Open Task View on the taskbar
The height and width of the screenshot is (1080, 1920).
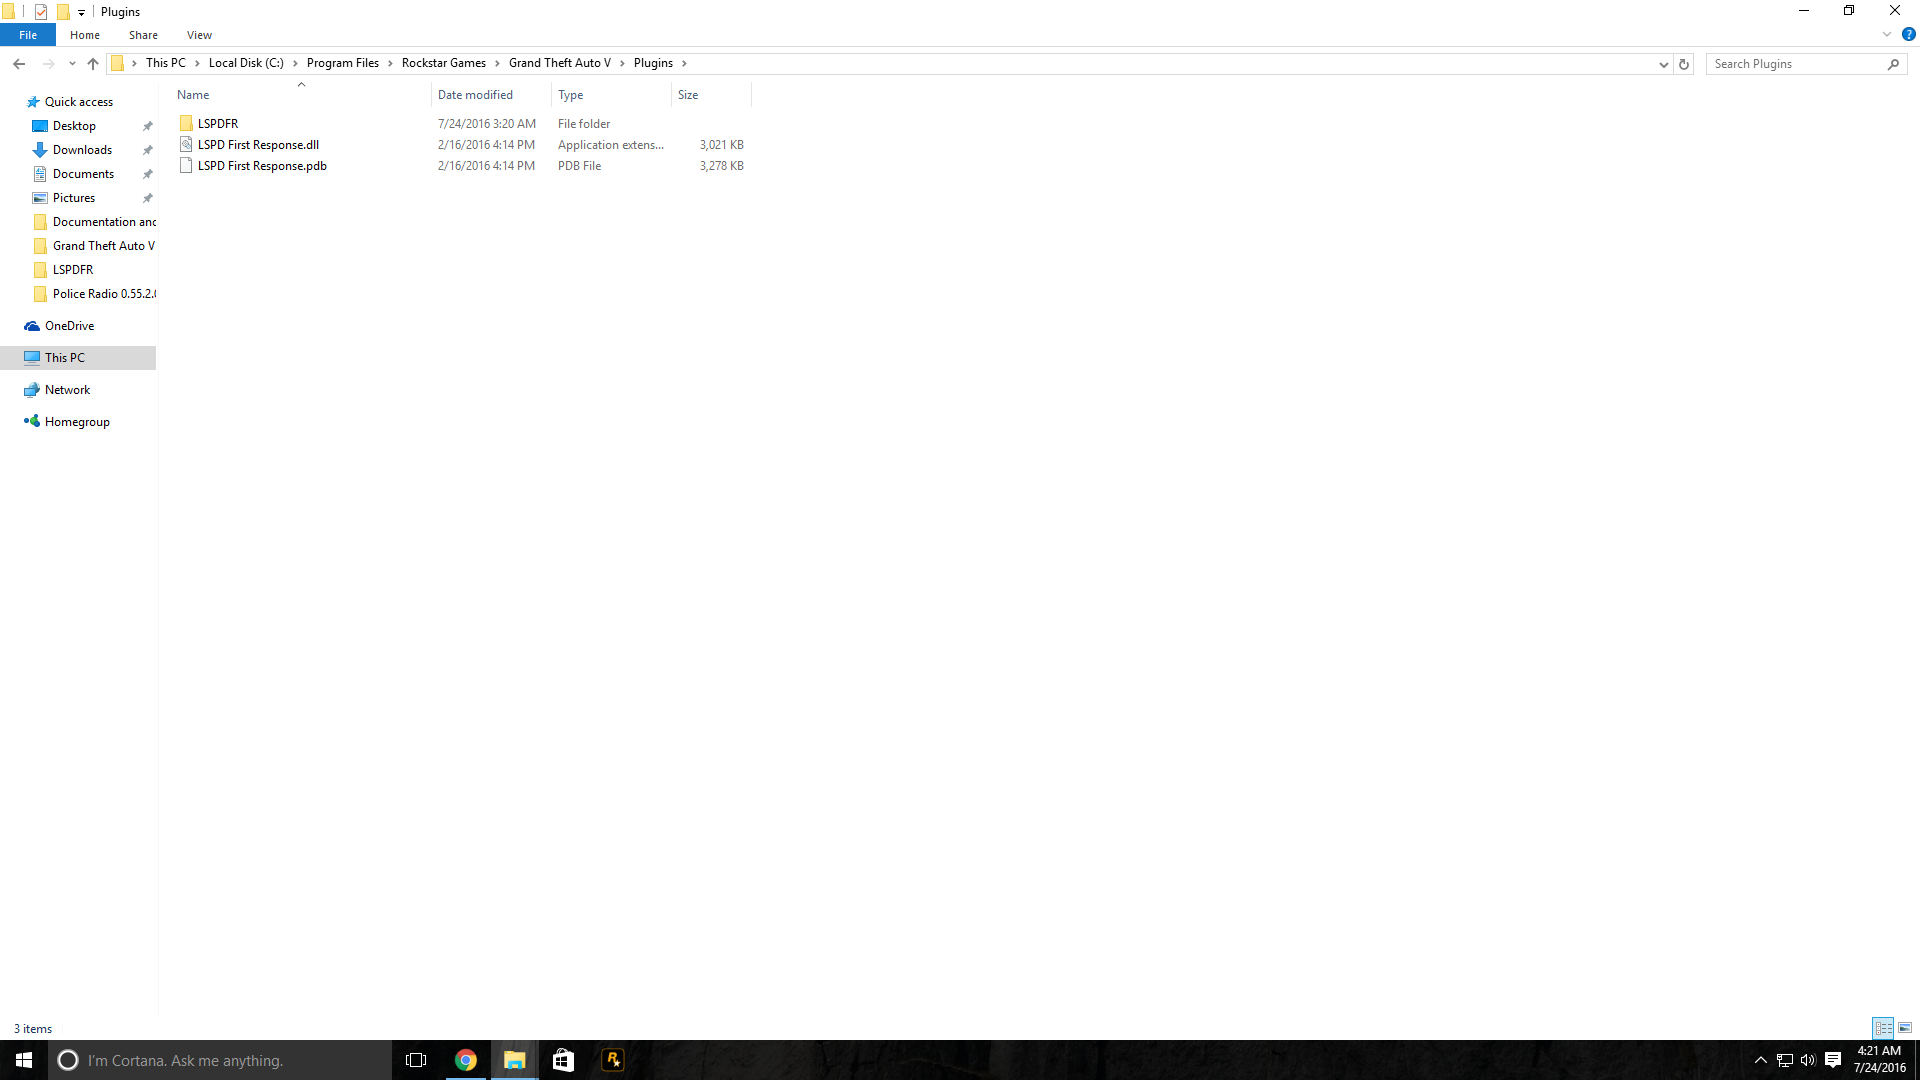pyautogui.click(x=416, y=1060)
